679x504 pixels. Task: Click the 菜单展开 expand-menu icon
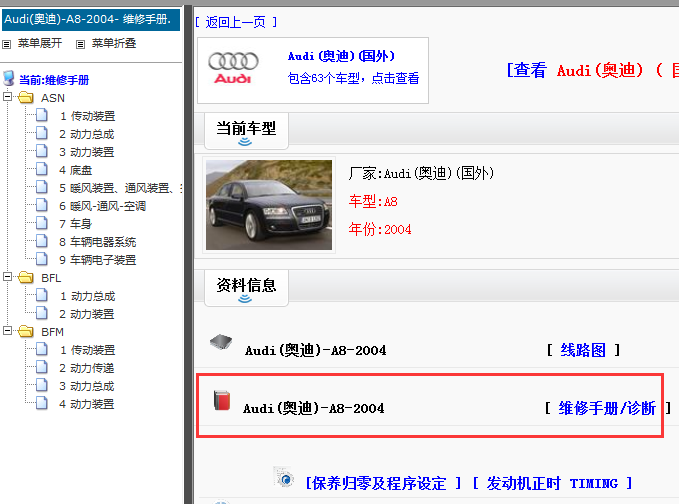point(6,44)
